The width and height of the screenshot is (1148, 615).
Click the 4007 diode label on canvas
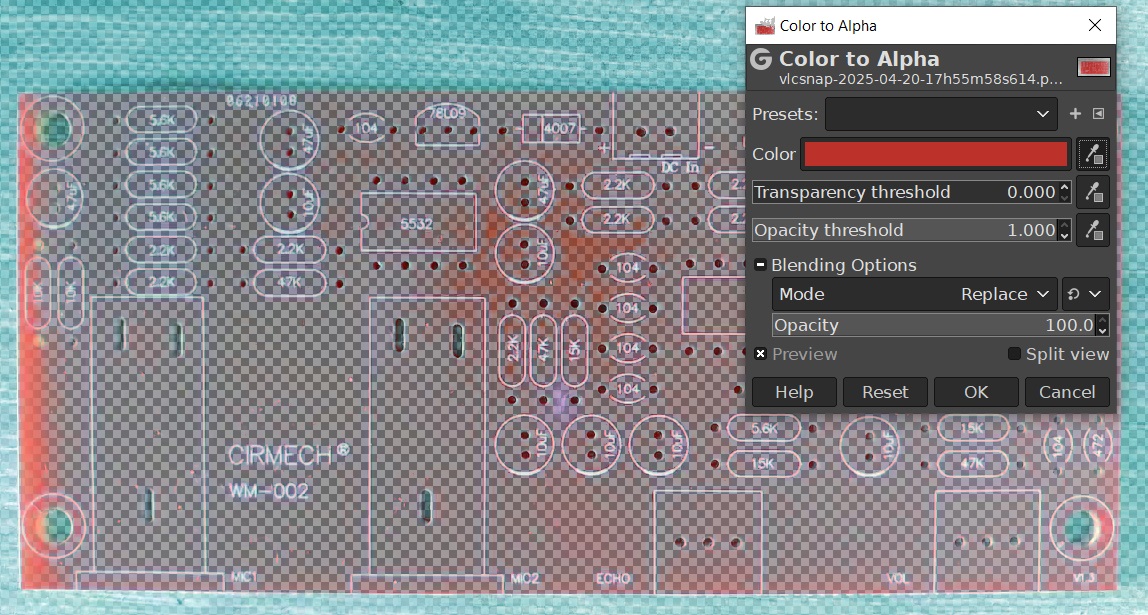560,130
